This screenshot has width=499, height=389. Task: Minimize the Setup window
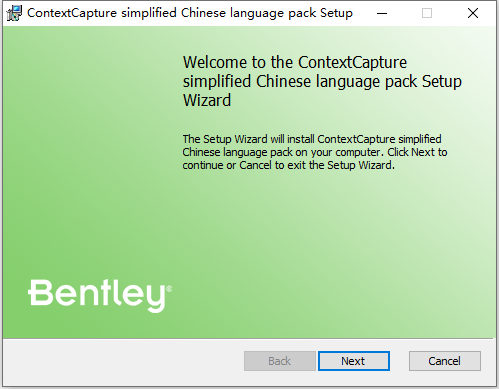click(x=382, y=13)
